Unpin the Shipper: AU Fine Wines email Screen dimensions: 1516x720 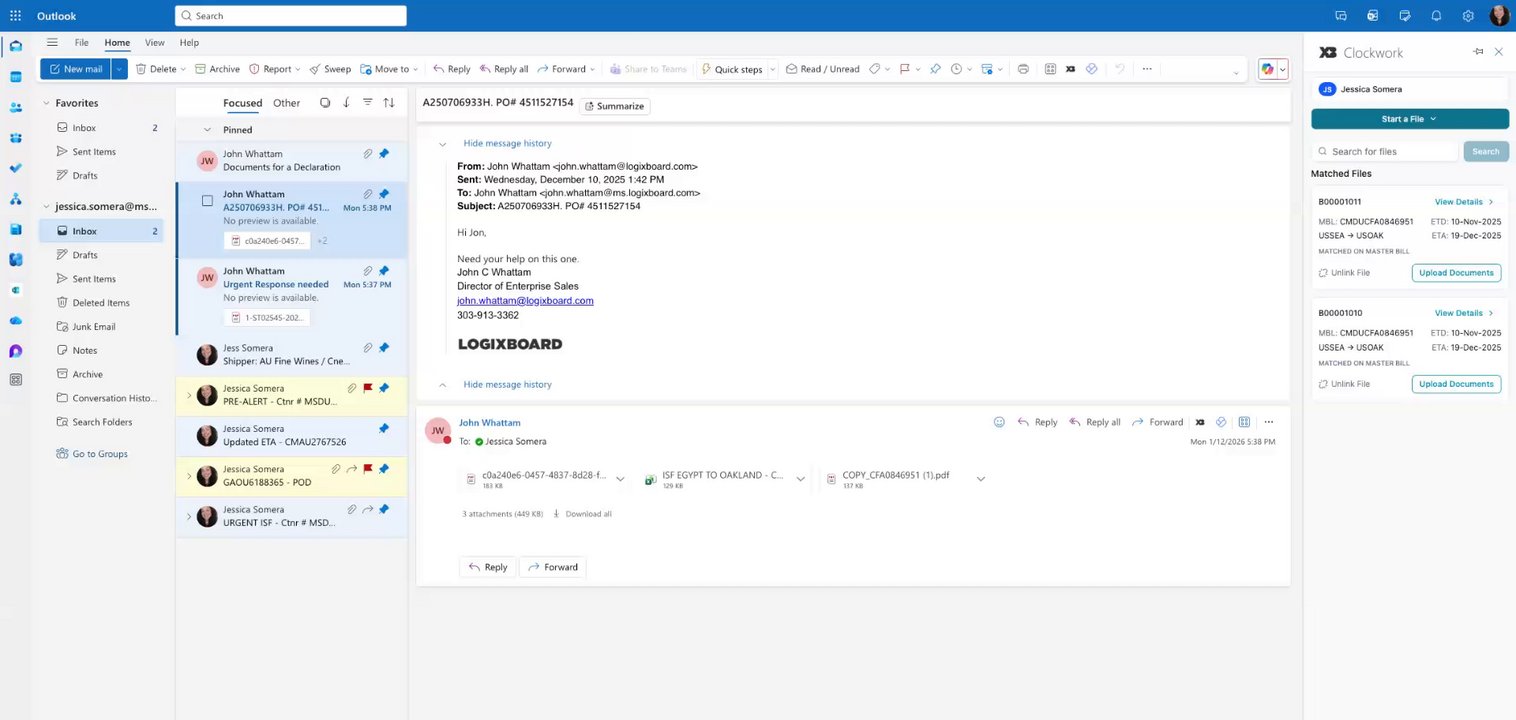[384, 348]
